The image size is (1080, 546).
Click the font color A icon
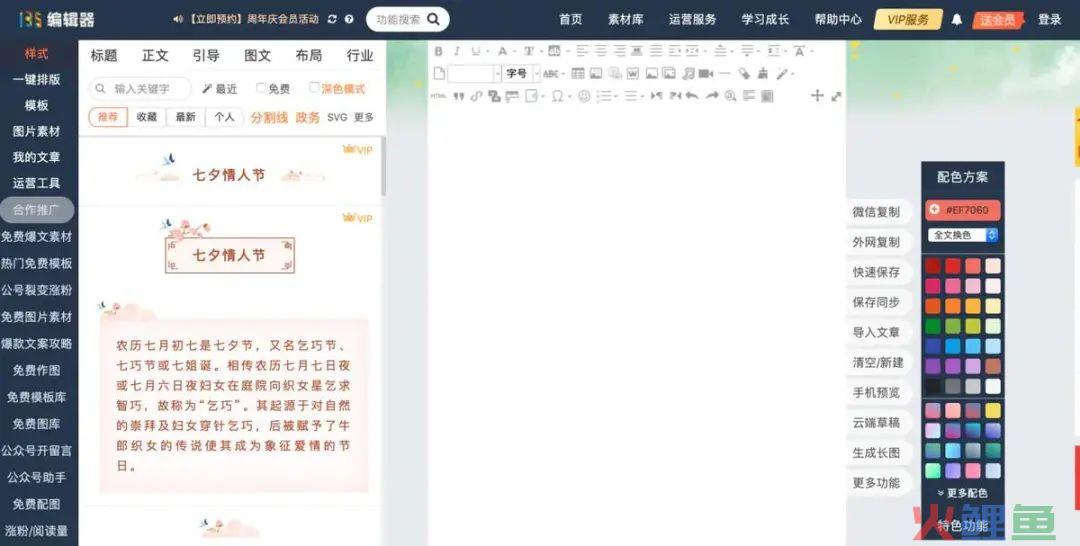pyautogui.click(x=502, y=52)
